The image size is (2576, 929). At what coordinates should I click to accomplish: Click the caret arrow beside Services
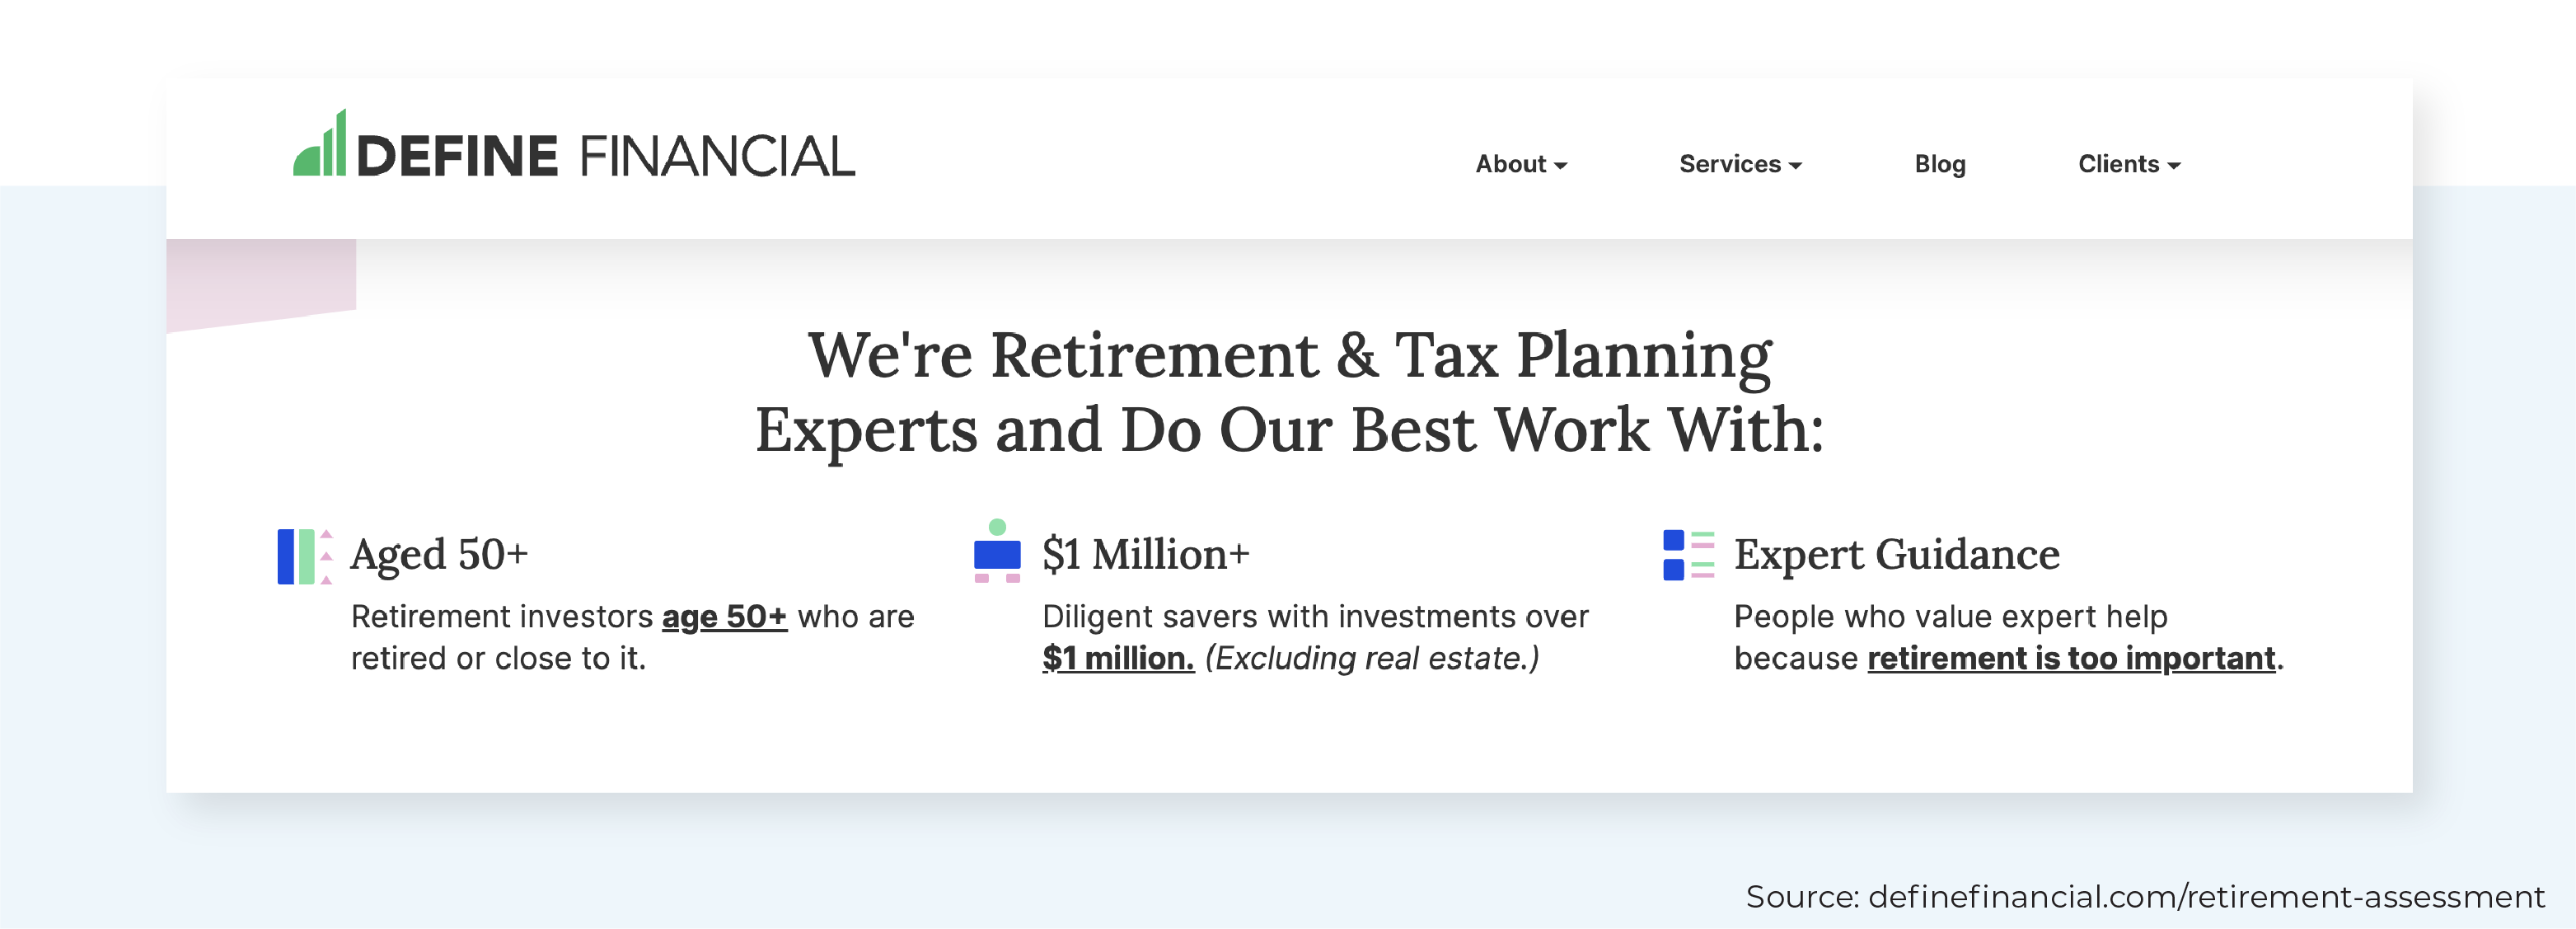click(x=1795, y=166)
